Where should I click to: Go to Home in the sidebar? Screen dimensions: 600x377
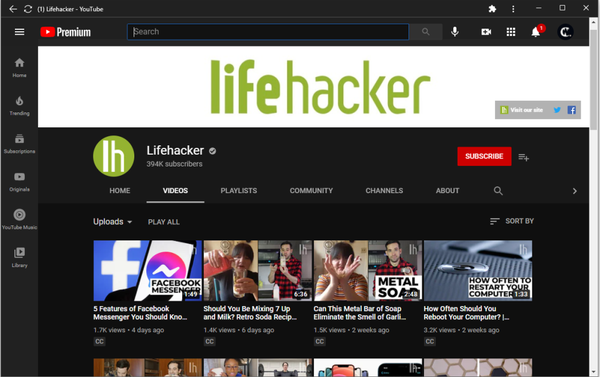coord(20,67)
